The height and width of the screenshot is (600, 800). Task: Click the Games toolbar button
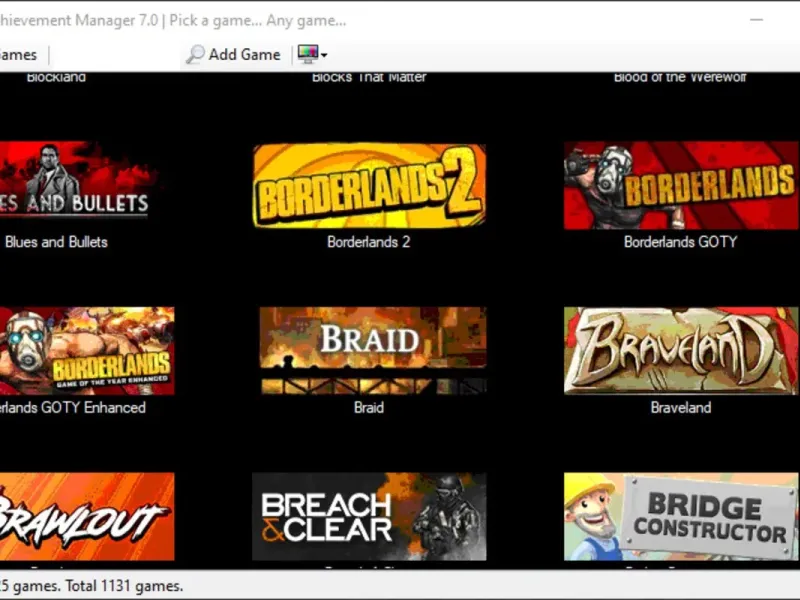point(18,55)
